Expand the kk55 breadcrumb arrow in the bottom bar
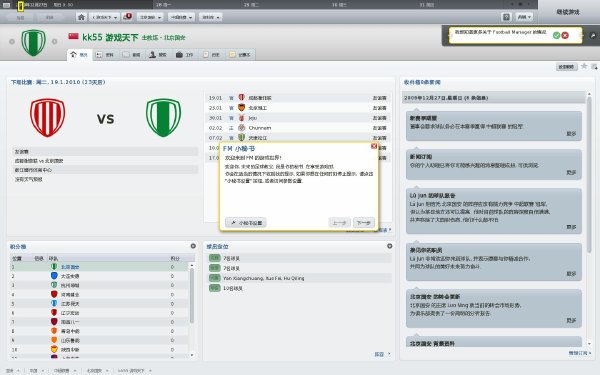This screenshot has height=375, width=600. click(x=150, y=370)
